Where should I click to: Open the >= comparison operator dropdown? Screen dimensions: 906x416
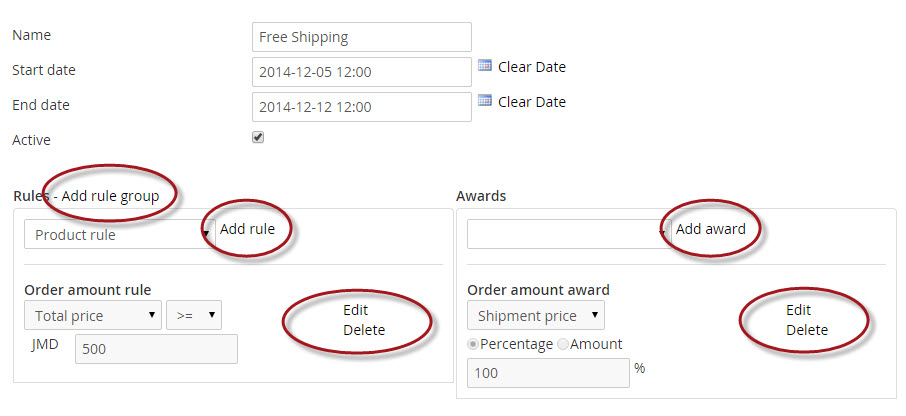(x=194, y=315)
